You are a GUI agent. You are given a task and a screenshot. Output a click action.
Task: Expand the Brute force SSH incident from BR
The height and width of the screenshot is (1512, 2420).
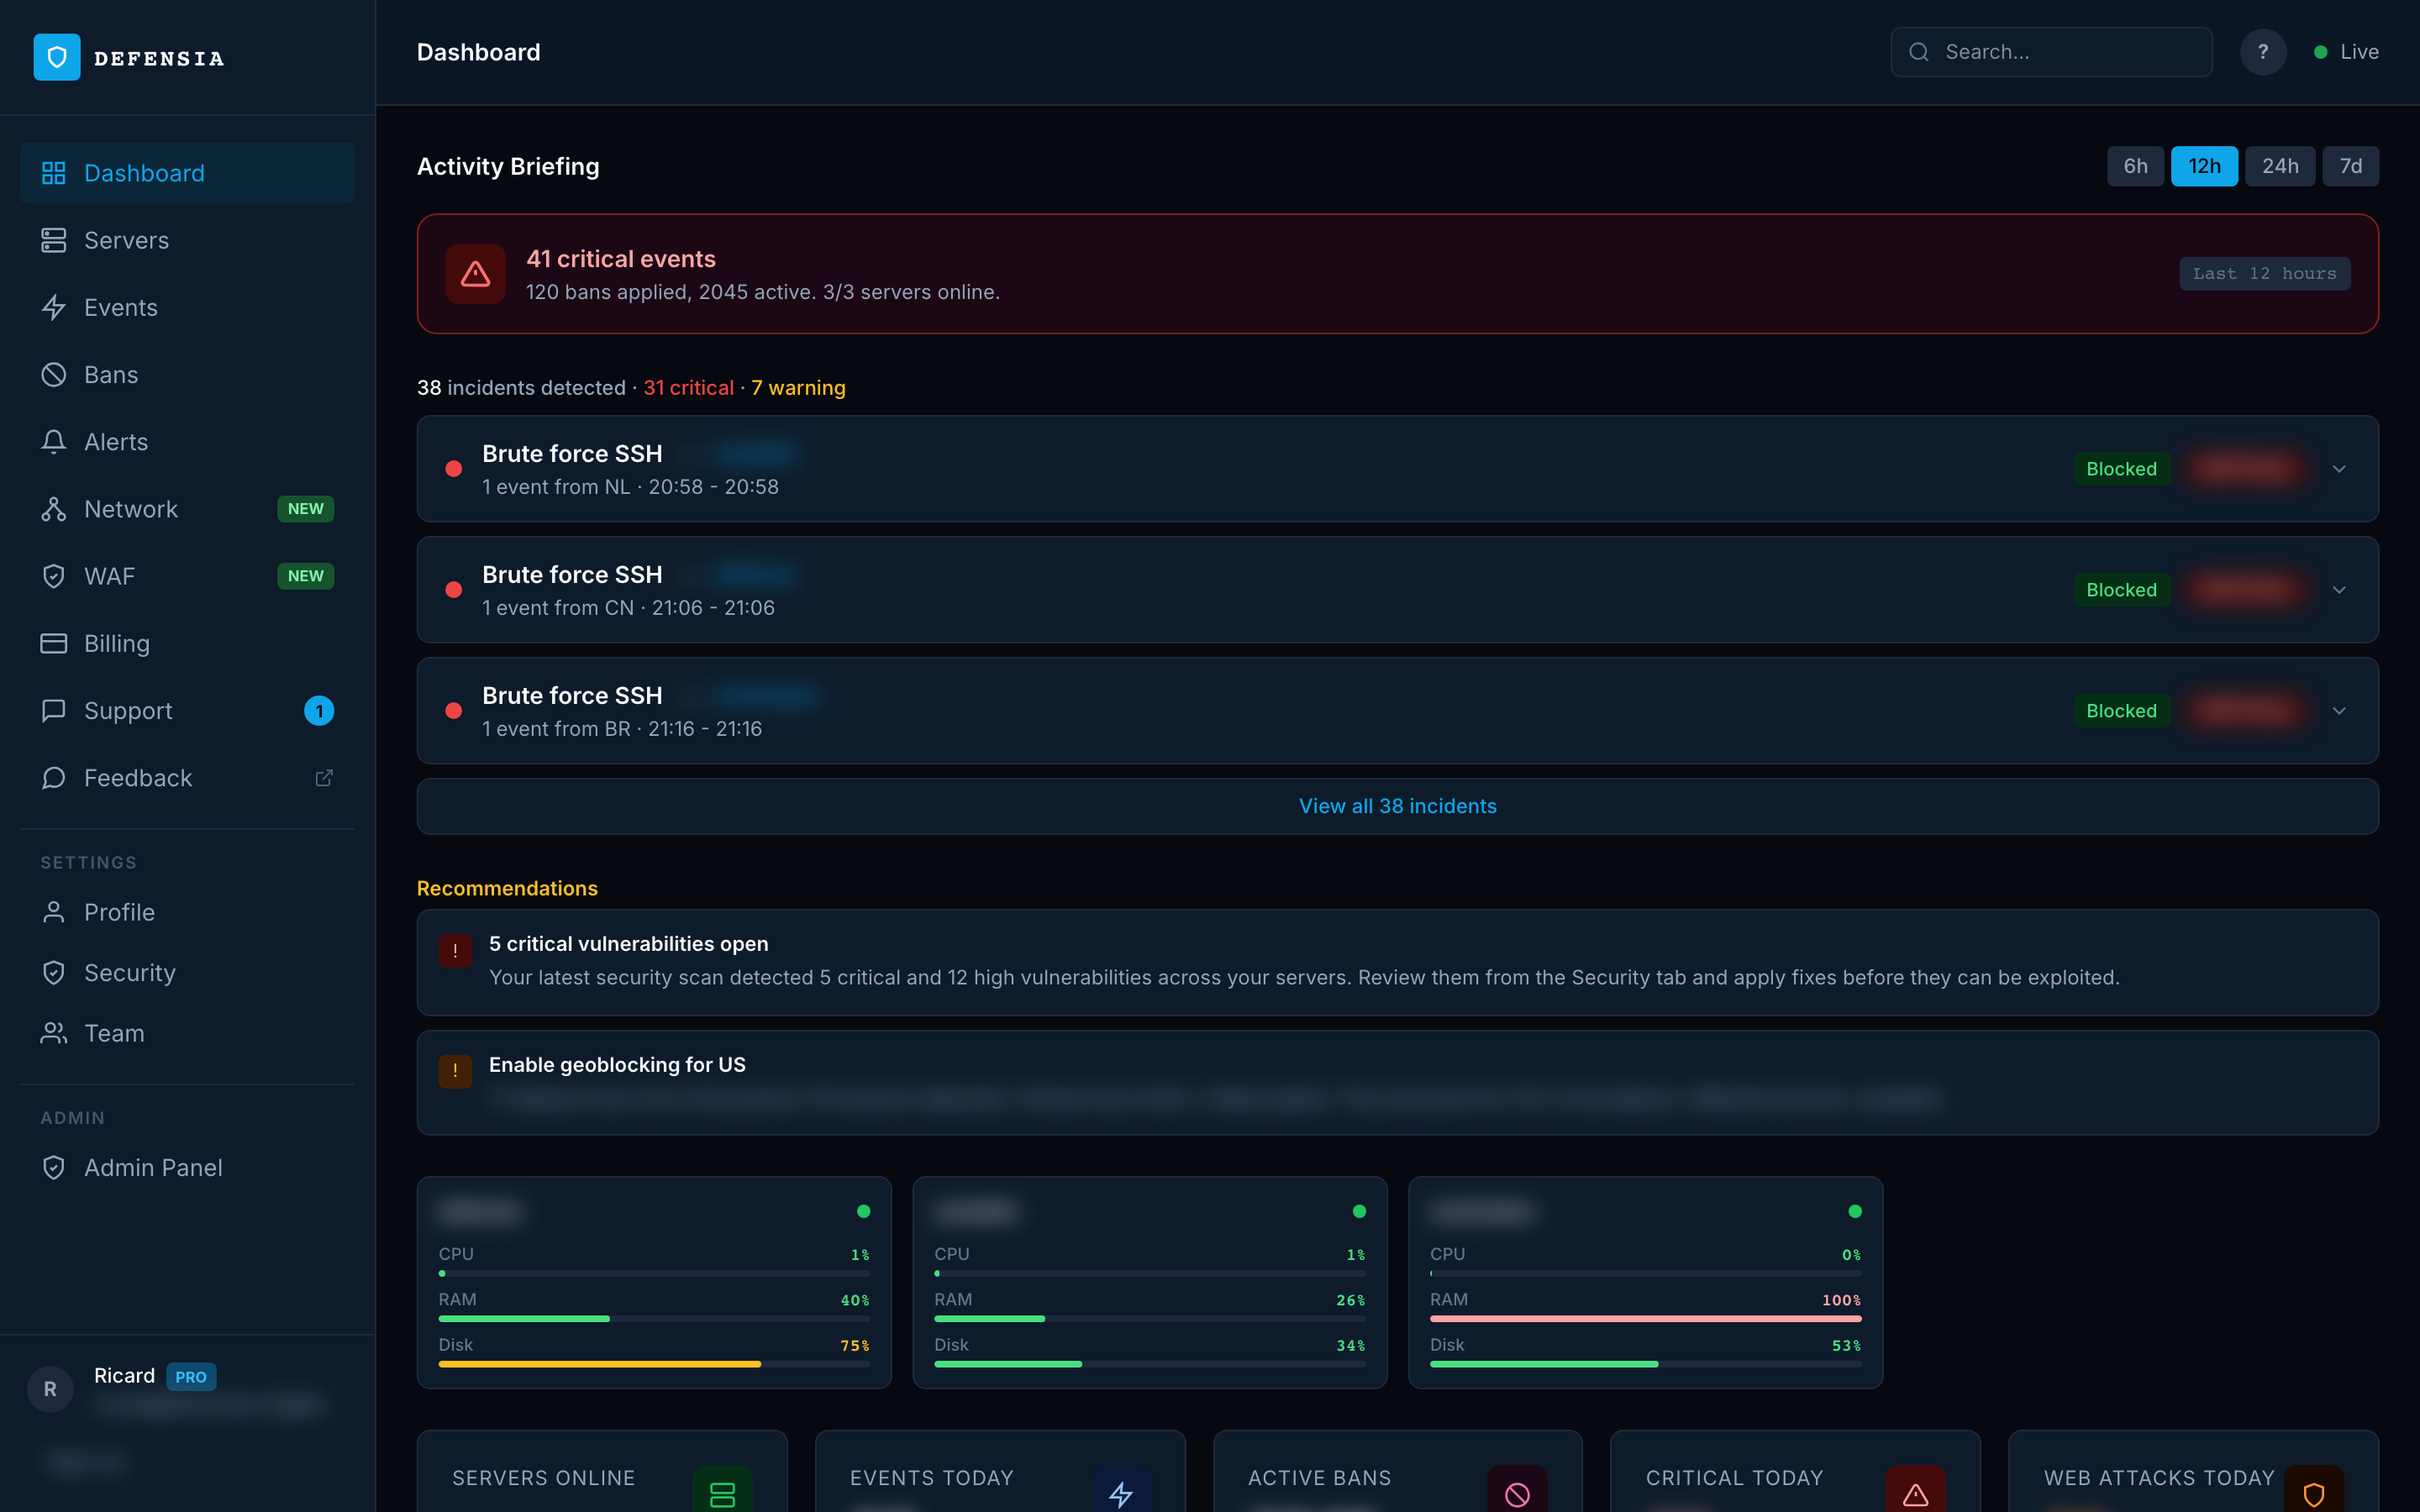click(2340, 710)
